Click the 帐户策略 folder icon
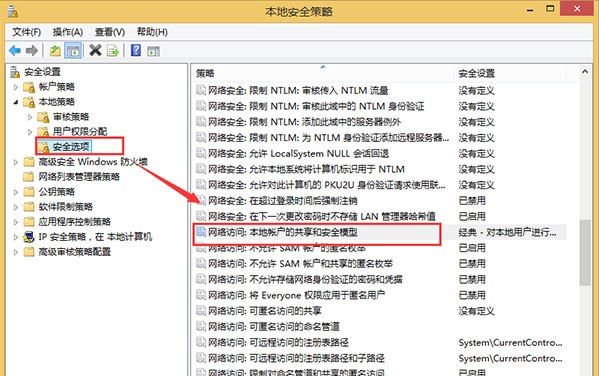 tap(29, 87)
